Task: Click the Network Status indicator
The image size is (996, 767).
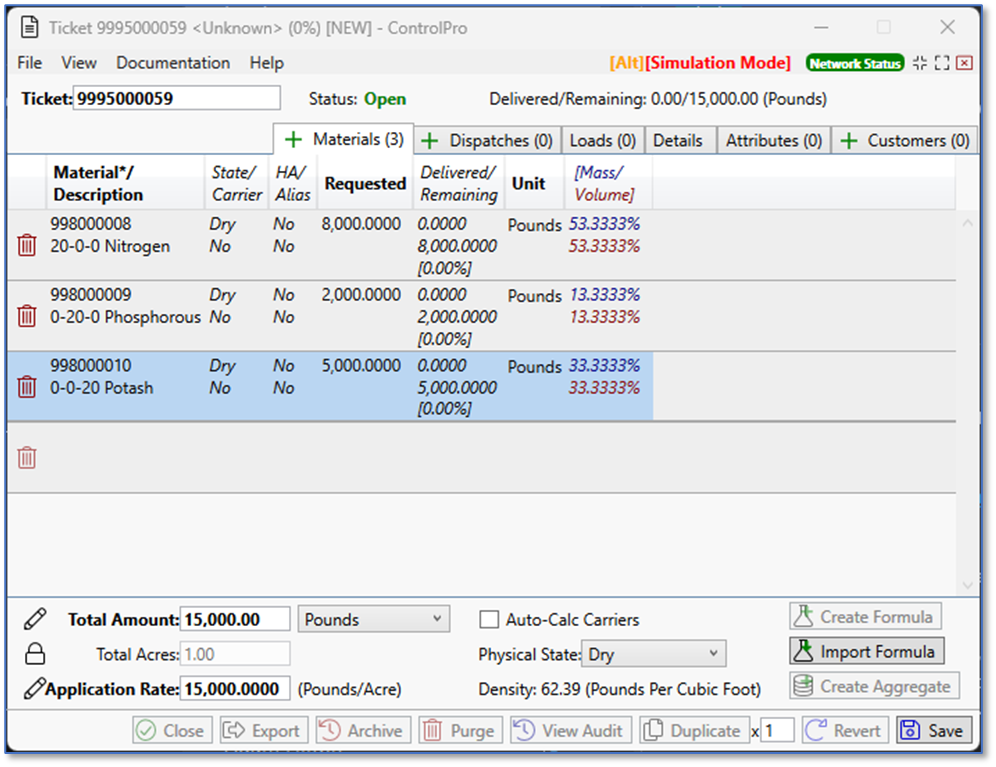Action: point(854,63)
